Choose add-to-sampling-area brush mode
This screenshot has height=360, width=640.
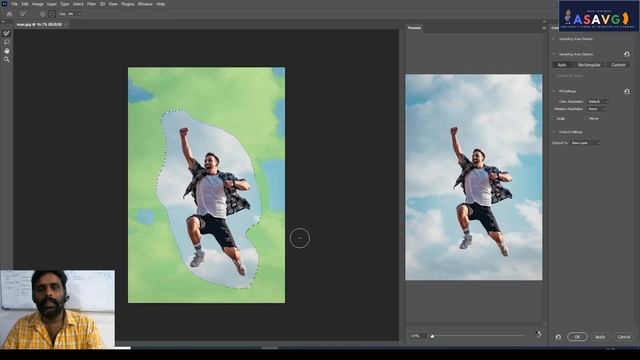42,14
